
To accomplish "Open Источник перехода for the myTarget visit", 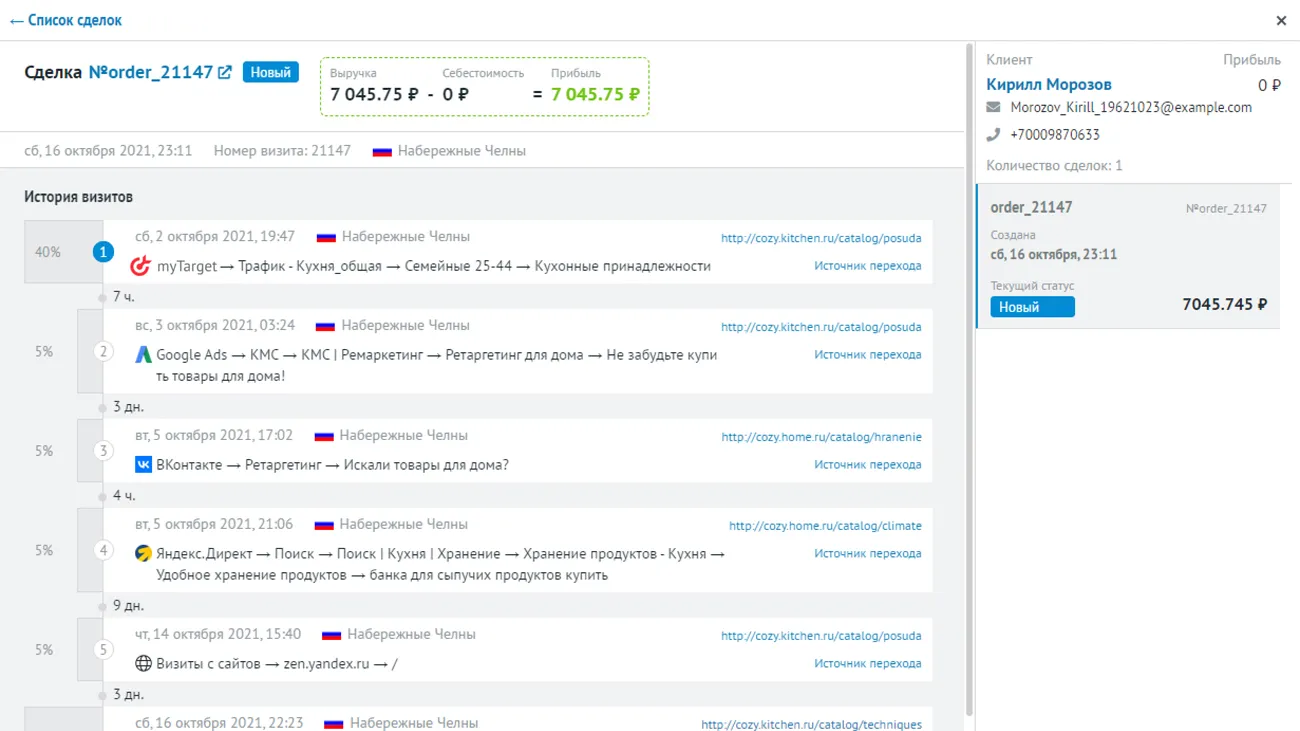I will point(867,266).
